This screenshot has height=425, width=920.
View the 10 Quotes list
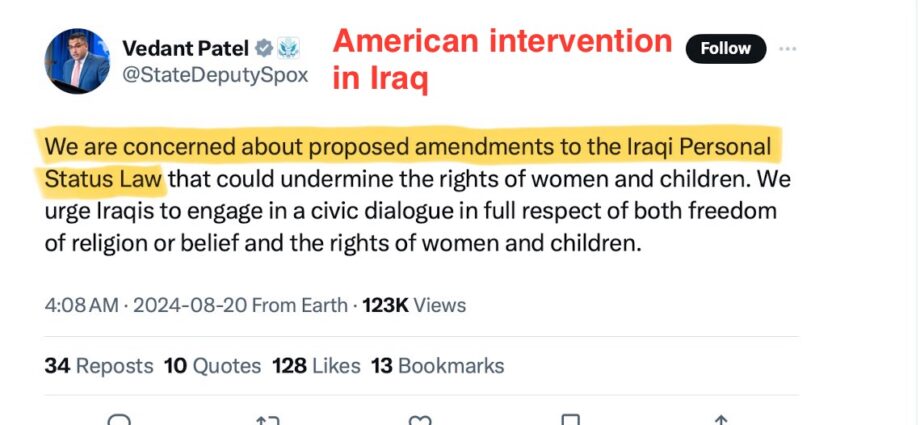coord(212,366)
